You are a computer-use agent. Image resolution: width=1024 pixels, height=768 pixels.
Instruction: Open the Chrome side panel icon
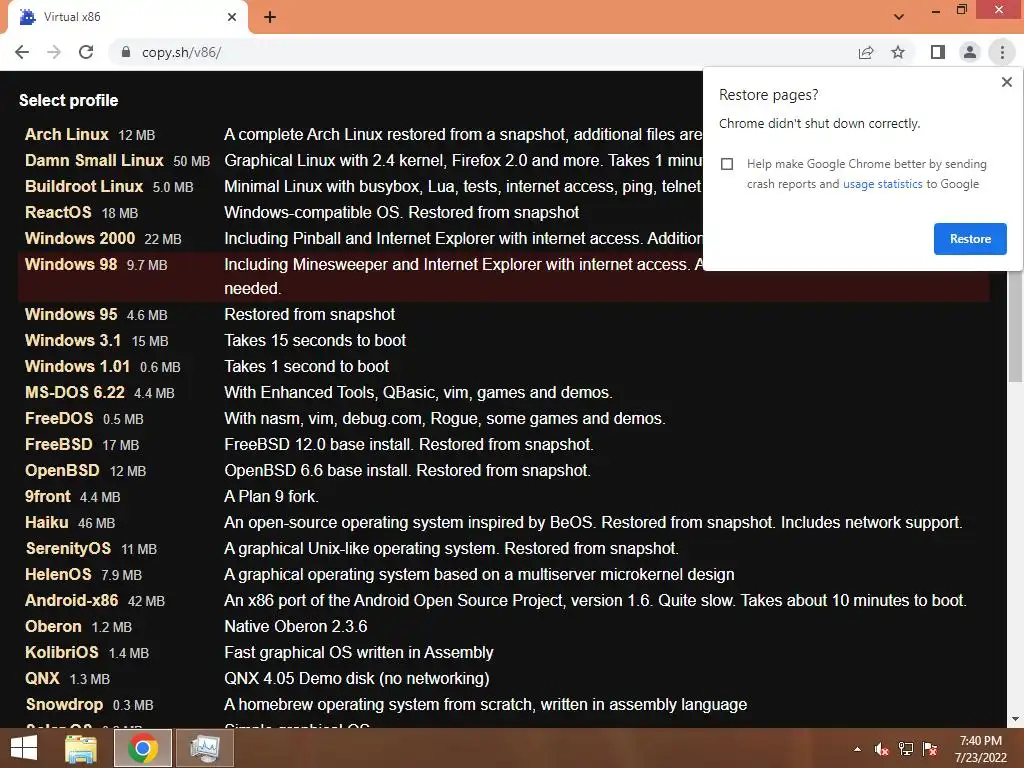click(938, 52)
